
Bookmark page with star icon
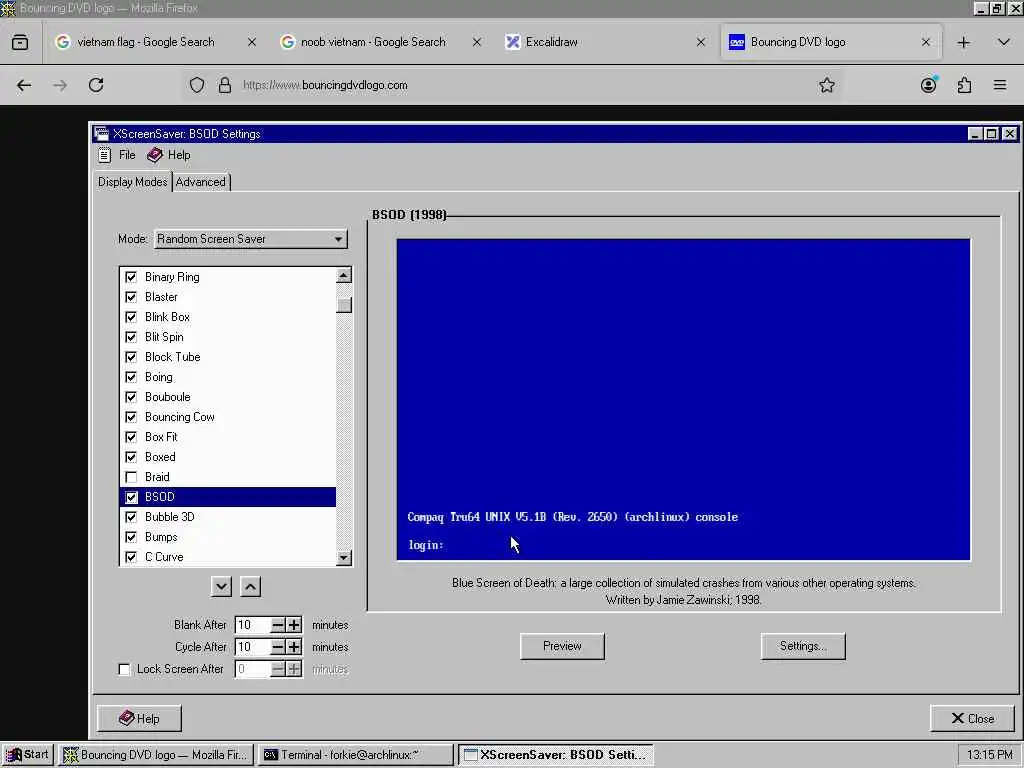pyautogui.click(x=827, y=85)
